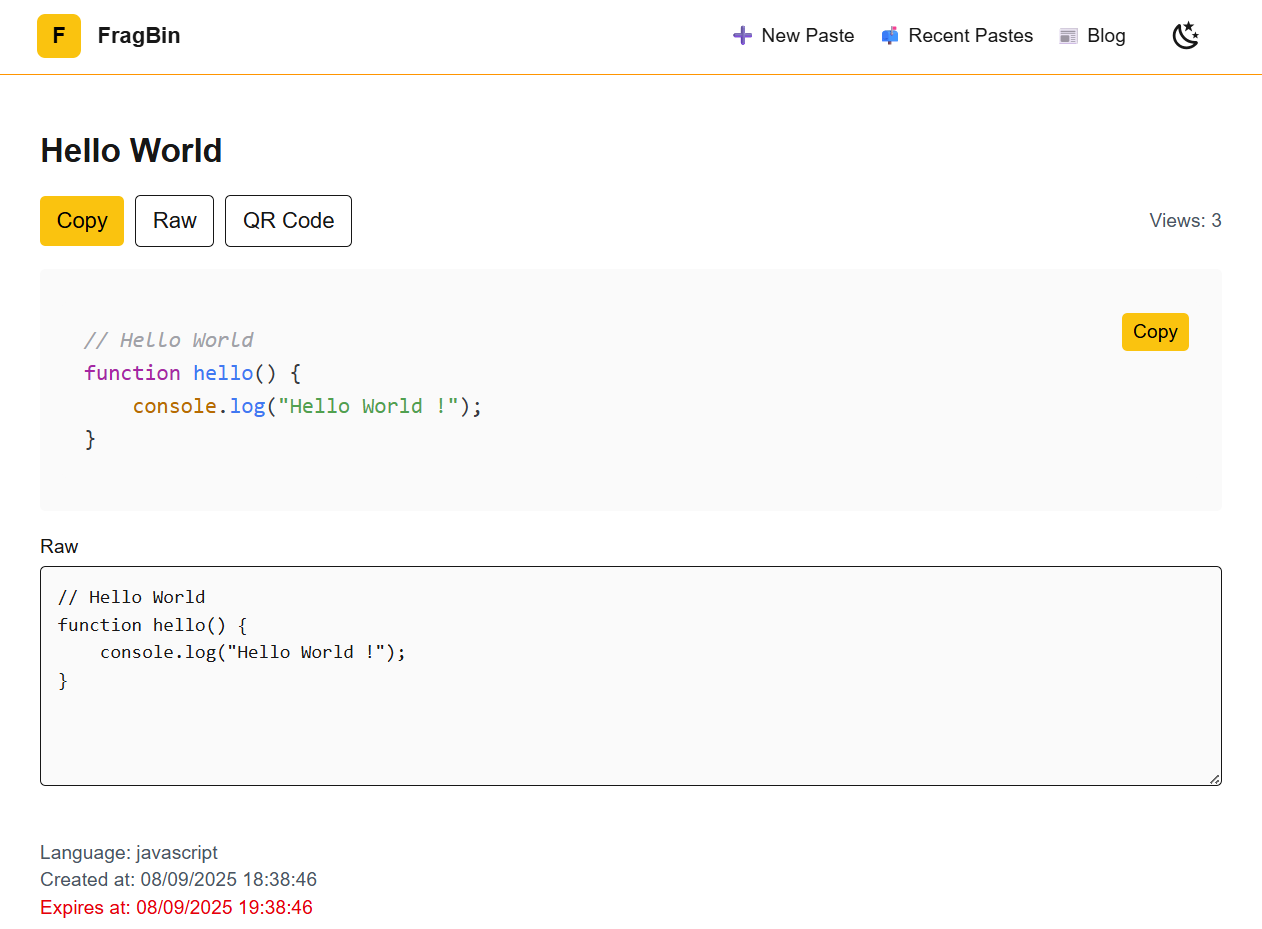
Task: Click inside the Raw textarea
Action: [x=631, y=676]
